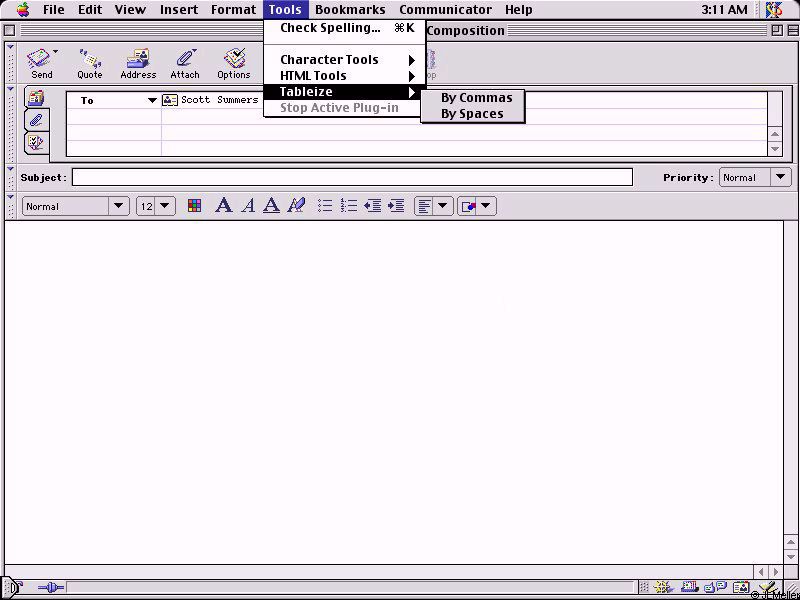The image size is (800, 600).
Task: Click the Scott Summers recipient entry
Action: [219, 100]
